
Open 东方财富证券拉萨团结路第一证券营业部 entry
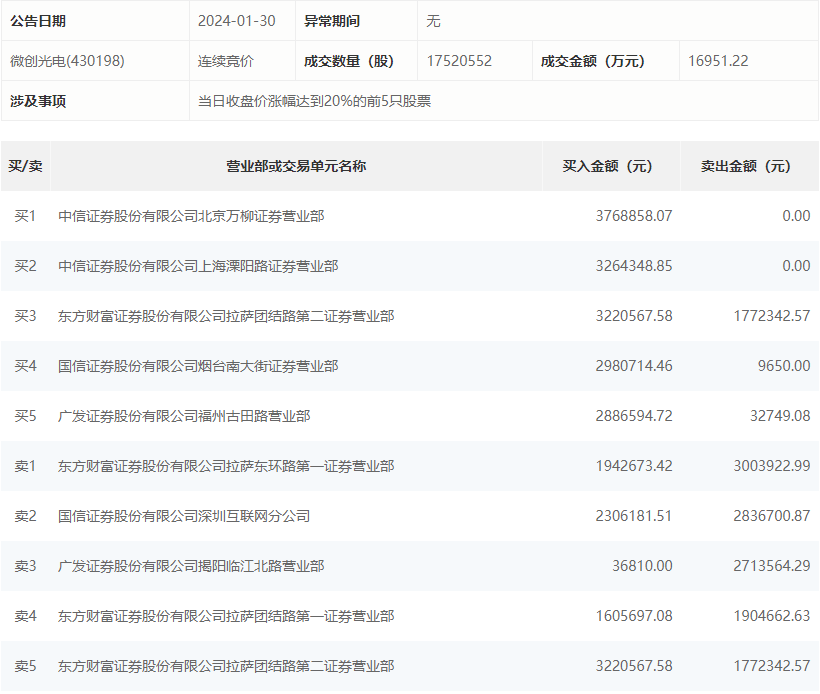click(226, 616)
